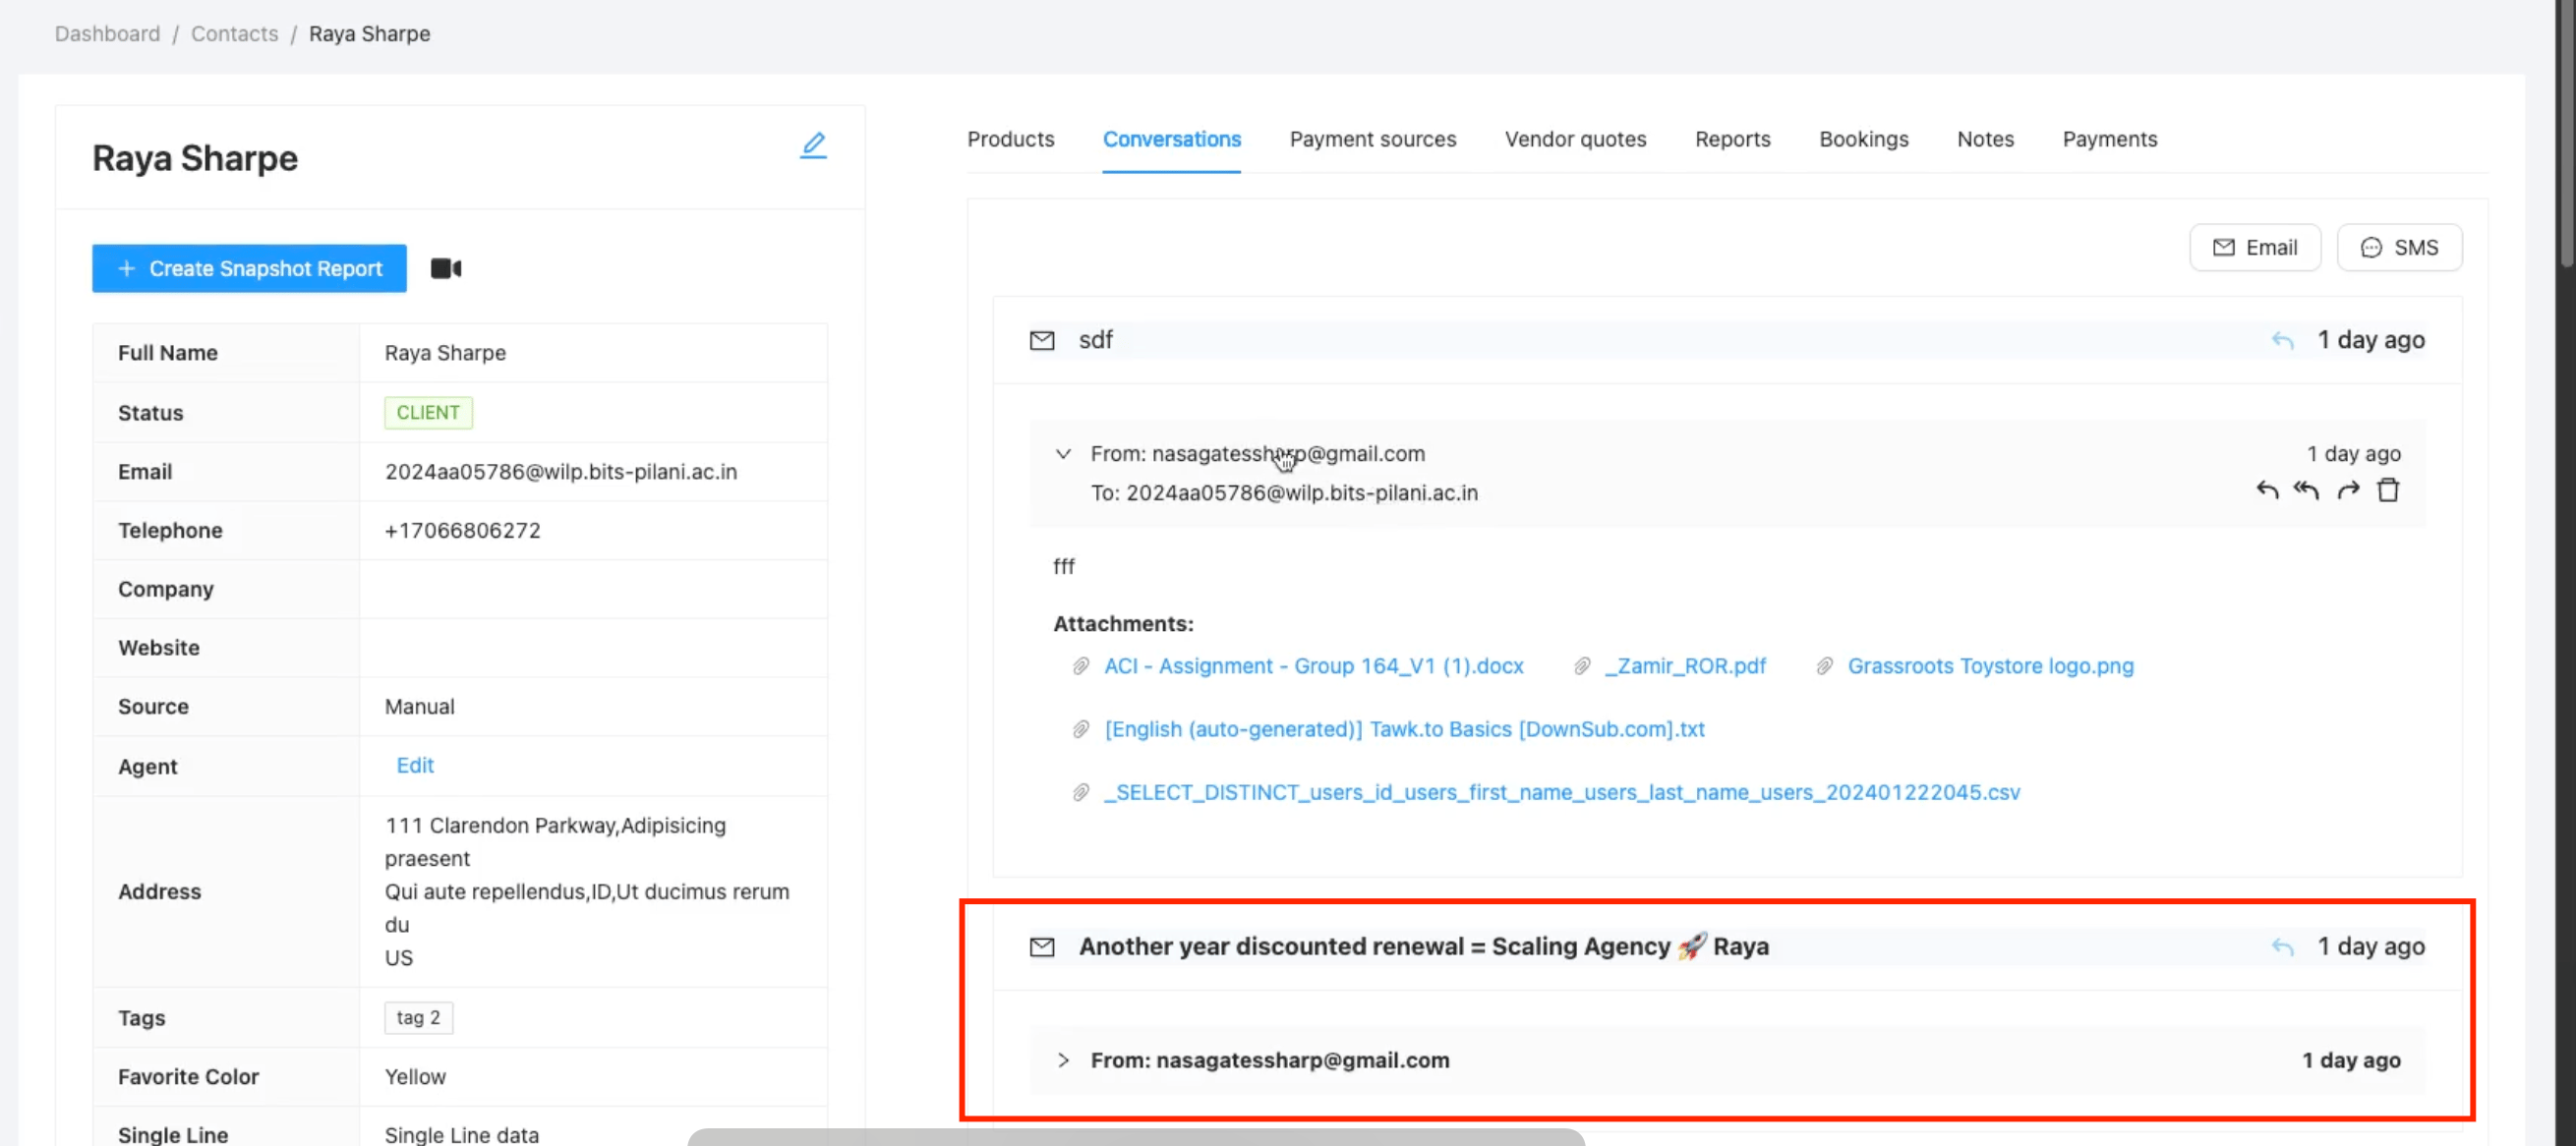Click the pencil edit icon beside Raya Sharpe
This screenshot has height=1146, width=2576.
813,146
